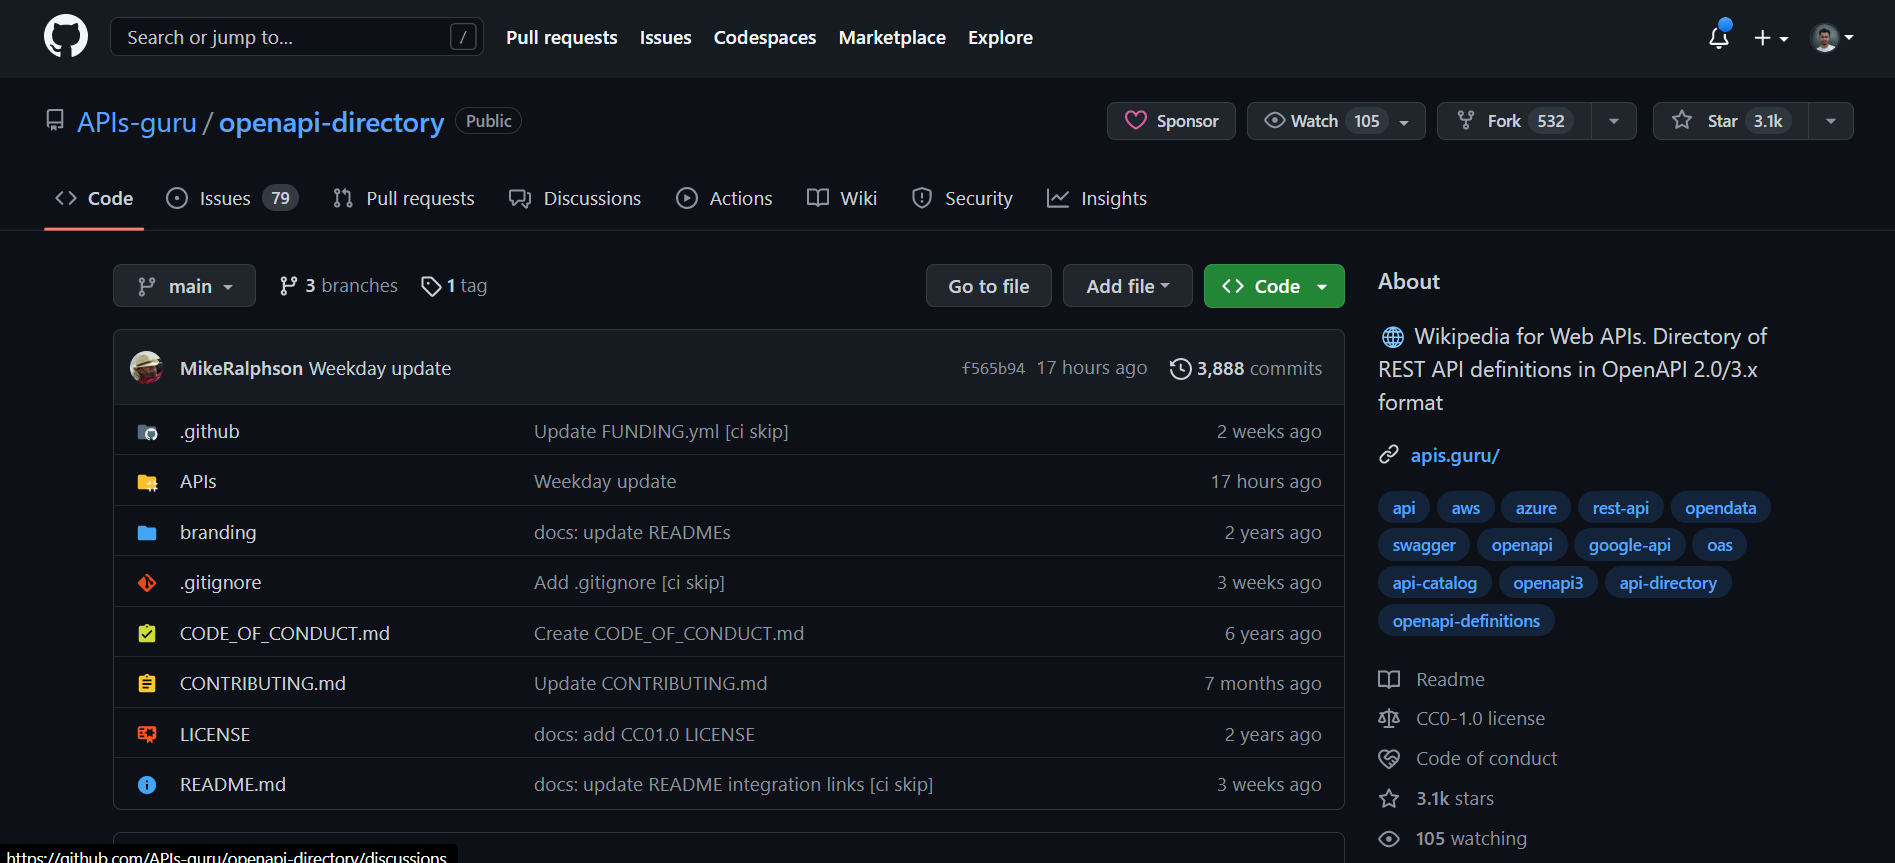Click the .gitignore git file icon

[147, 583]
